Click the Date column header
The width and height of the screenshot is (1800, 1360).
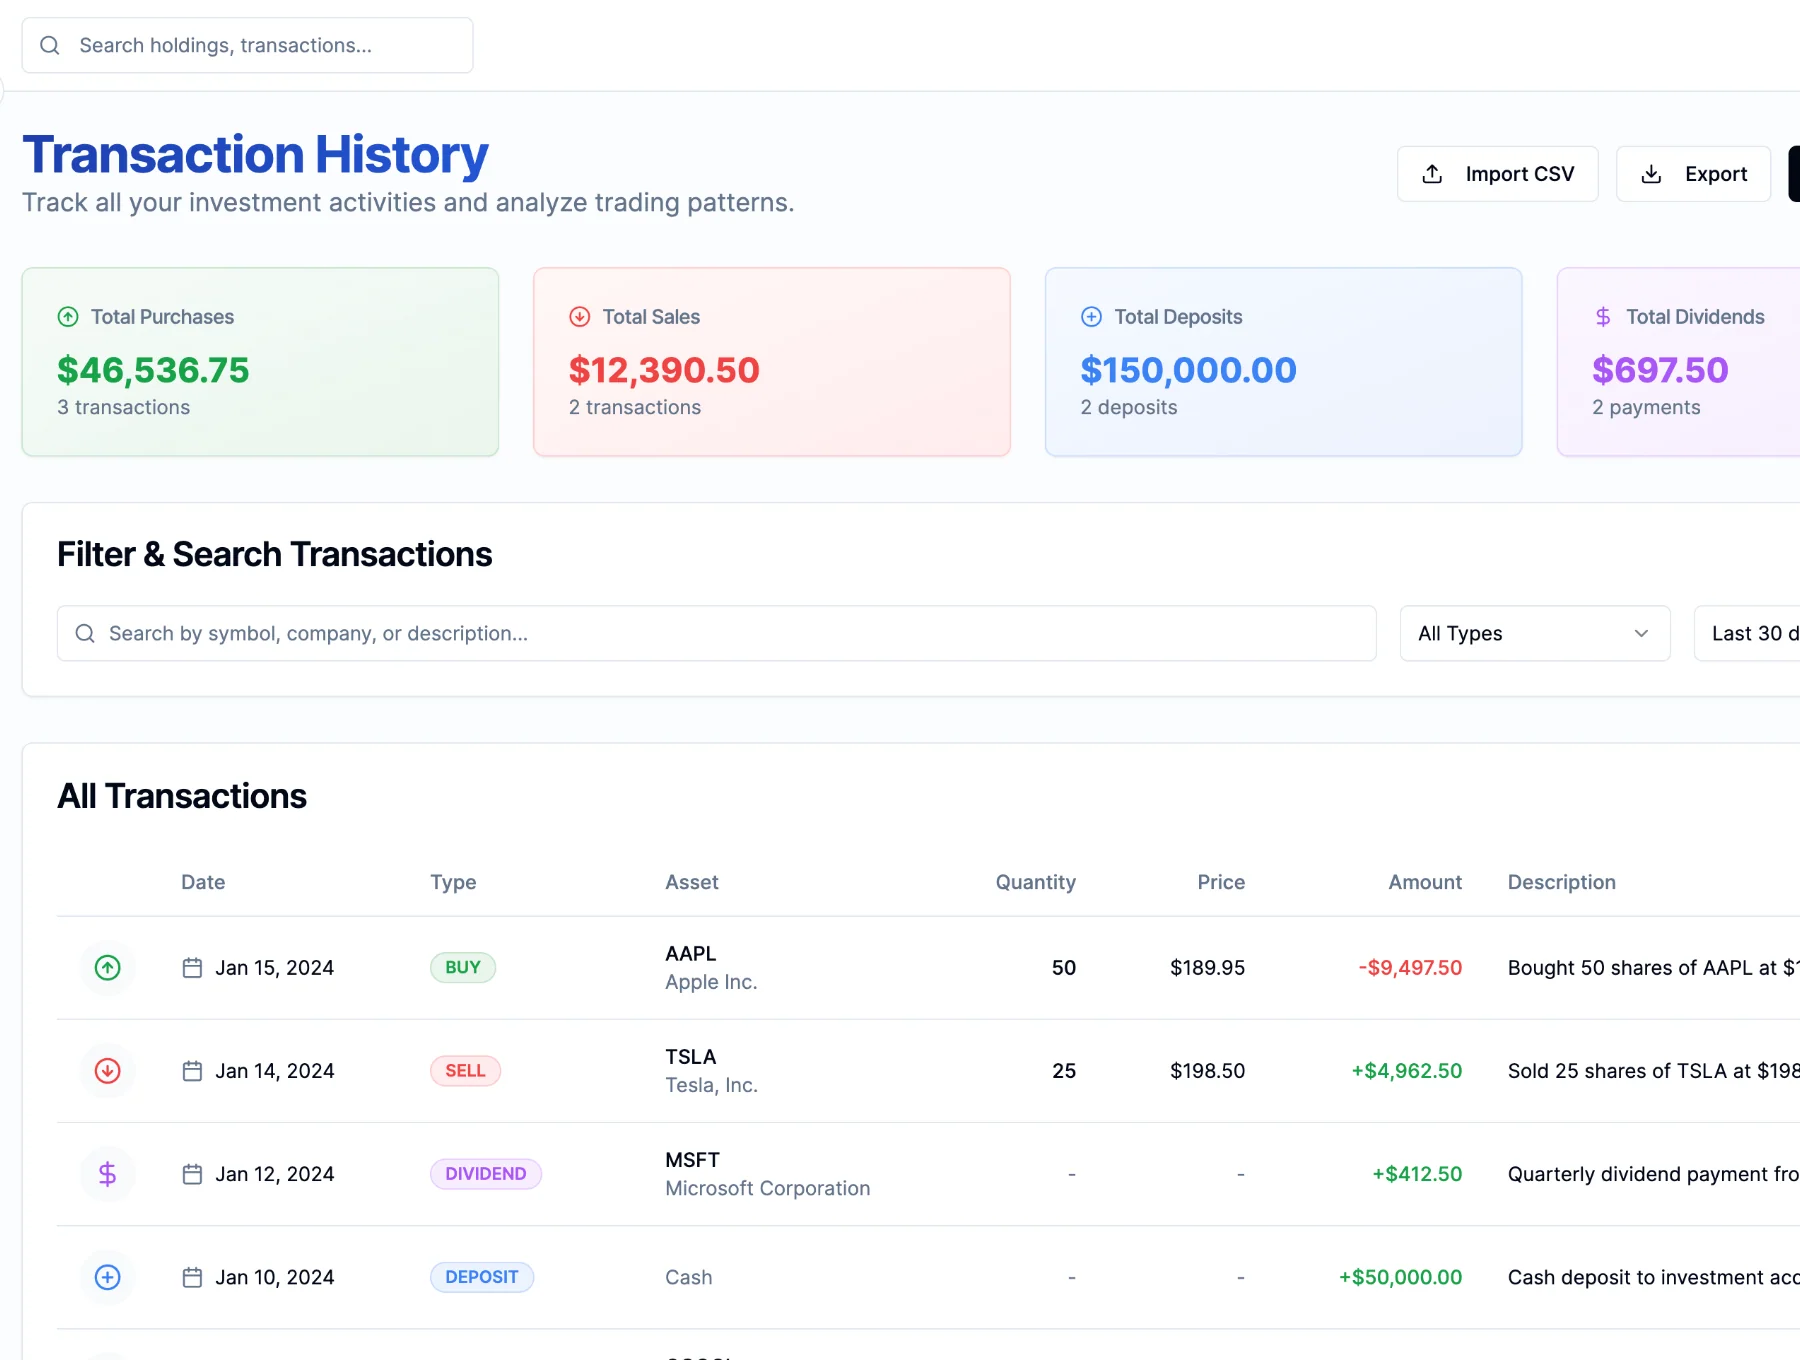click(203, 882)
